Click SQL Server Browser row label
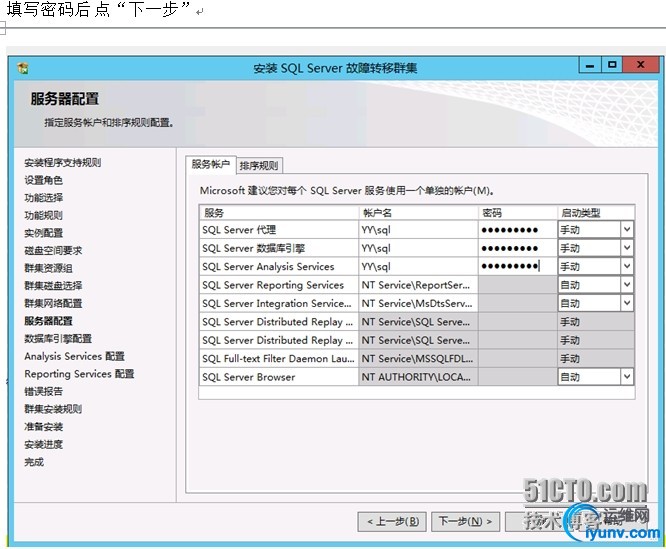The width and height of the screenshot is (666, 549). (x=248, y=377)
